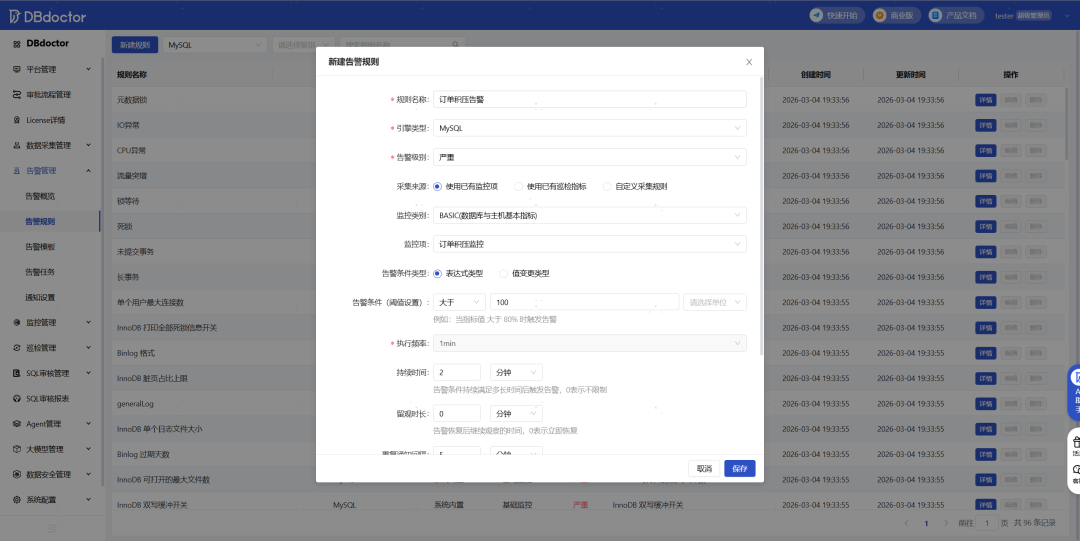Open 告警概览 submenu item
The height and width of the screenshot is (541, 1080).
click(40, 196)
